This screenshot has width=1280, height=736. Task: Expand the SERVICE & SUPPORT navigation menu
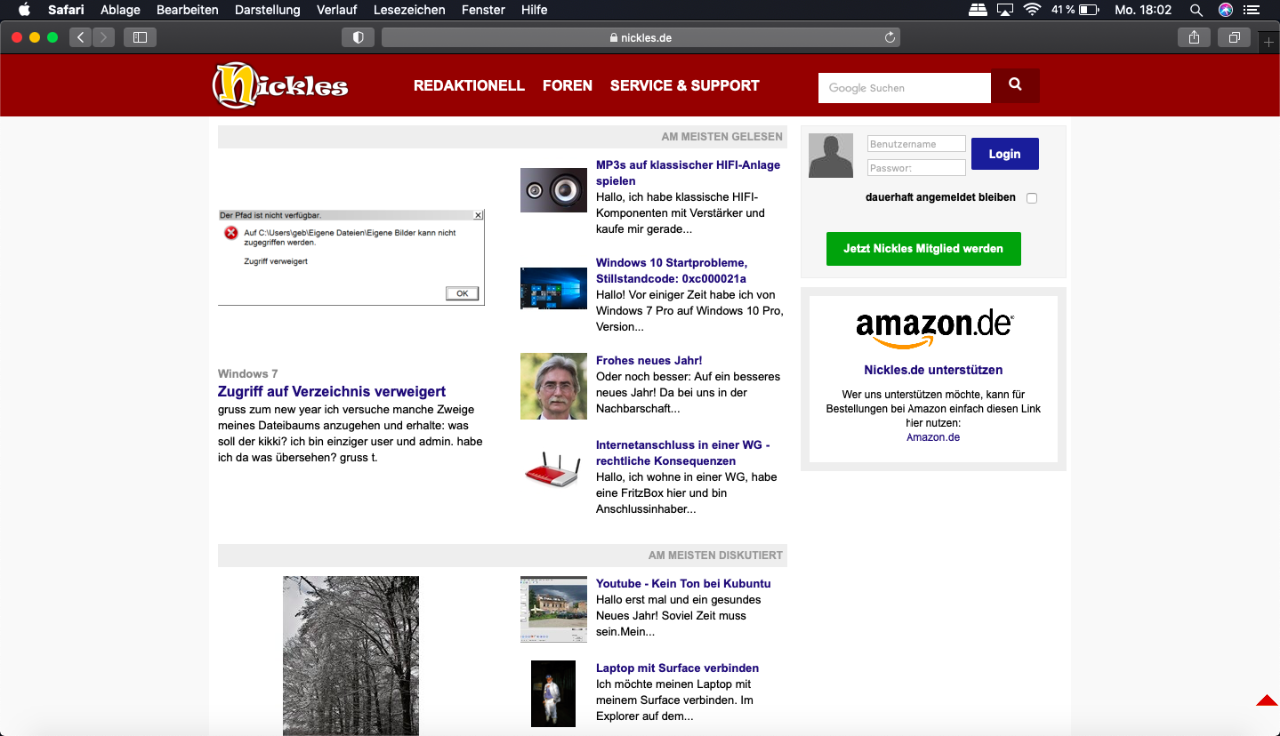coord(685,86)
